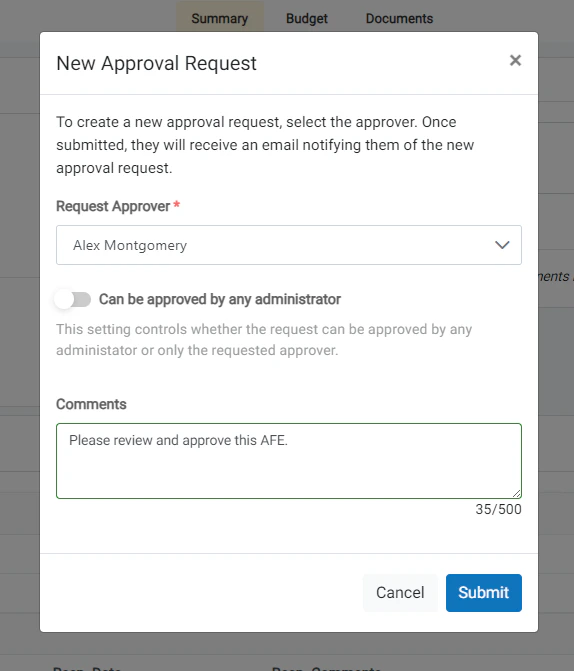This screenshot has height=671, width=574.
Task: Close the New Approval Request dialog
Action: pos(515,60)
